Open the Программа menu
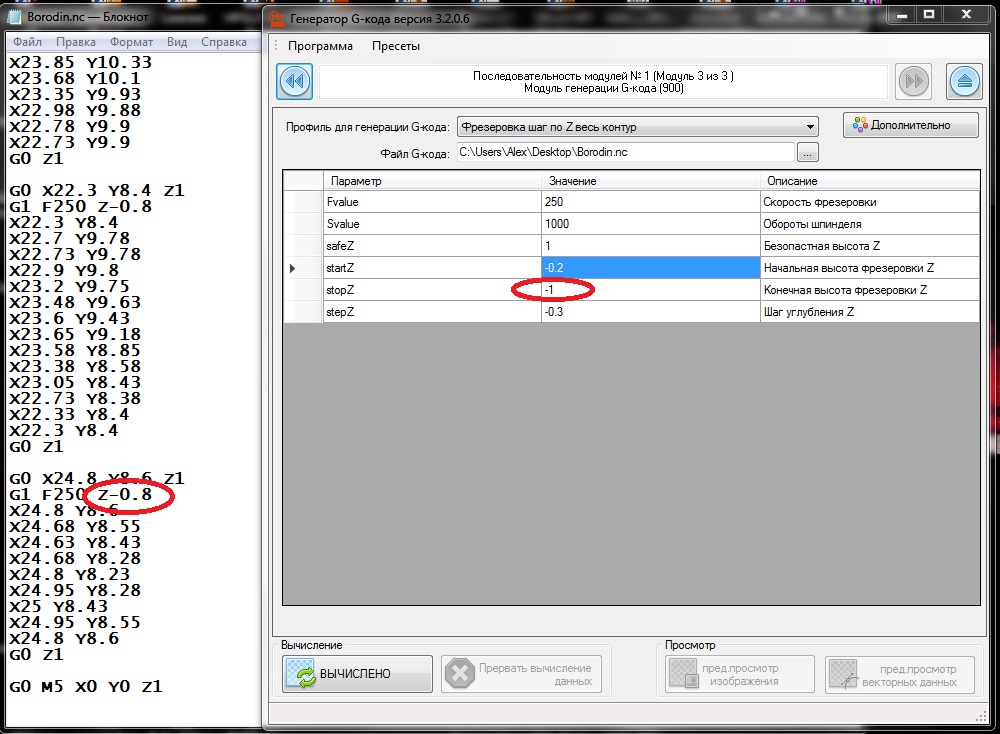The image size is (1000, 734). pos(320,46)
